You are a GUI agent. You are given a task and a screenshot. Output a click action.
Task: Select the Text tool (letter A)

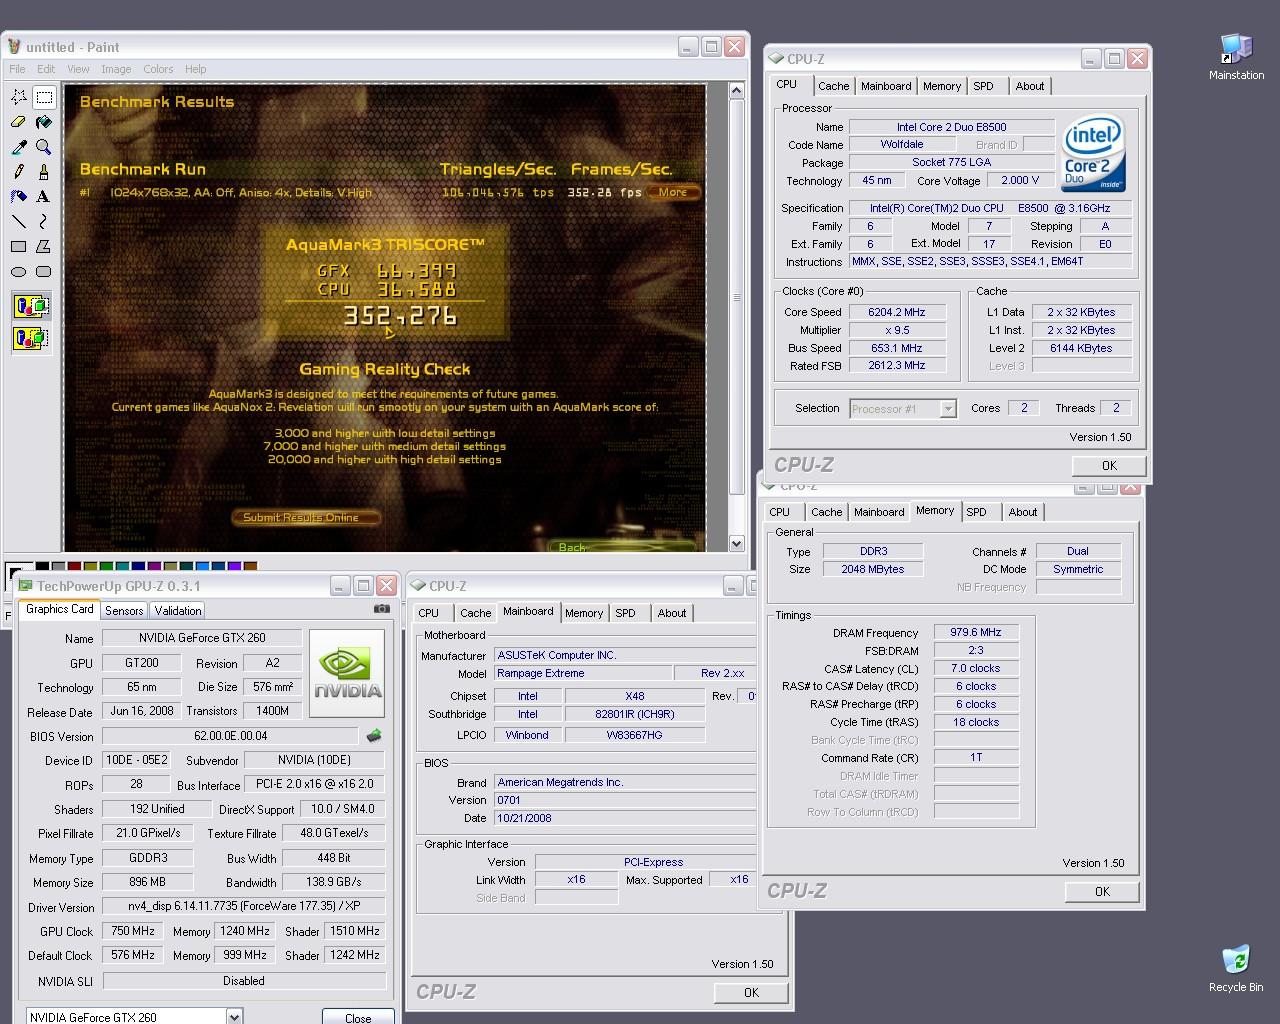(x=44, y=197)
